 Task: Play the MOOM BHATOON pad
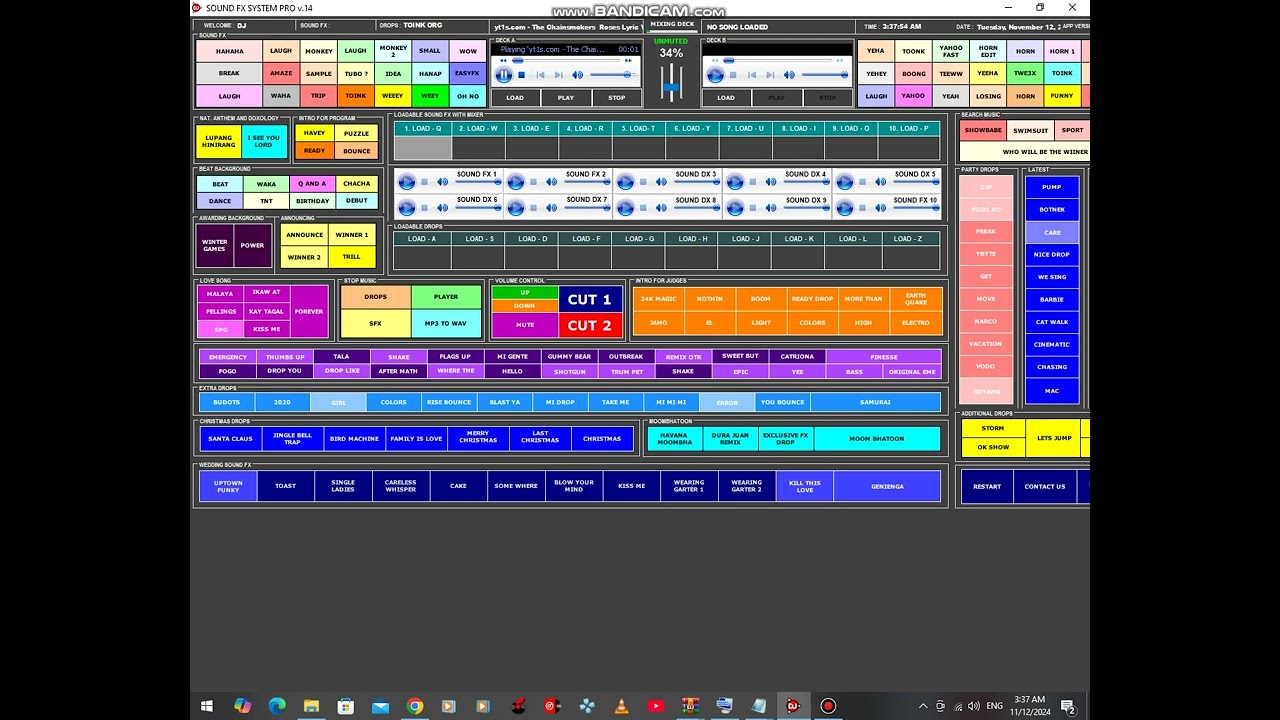pyautogui.click(x=877, y=438)
